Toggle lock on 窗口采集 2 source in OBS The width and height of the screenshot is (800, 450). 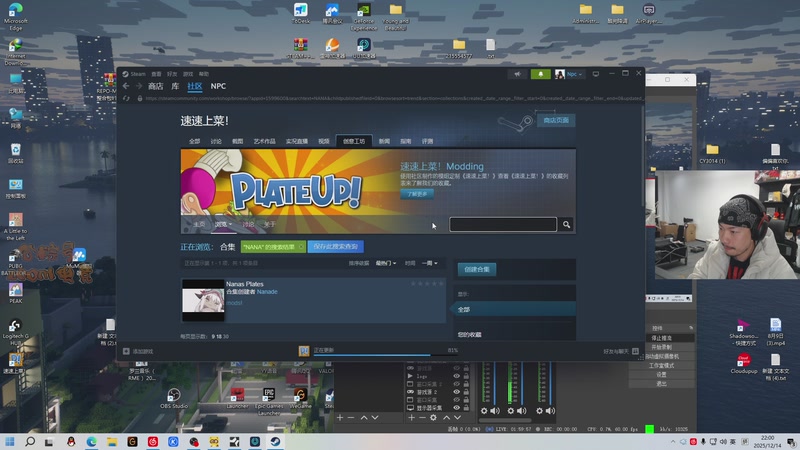click(x=466, y=384)
